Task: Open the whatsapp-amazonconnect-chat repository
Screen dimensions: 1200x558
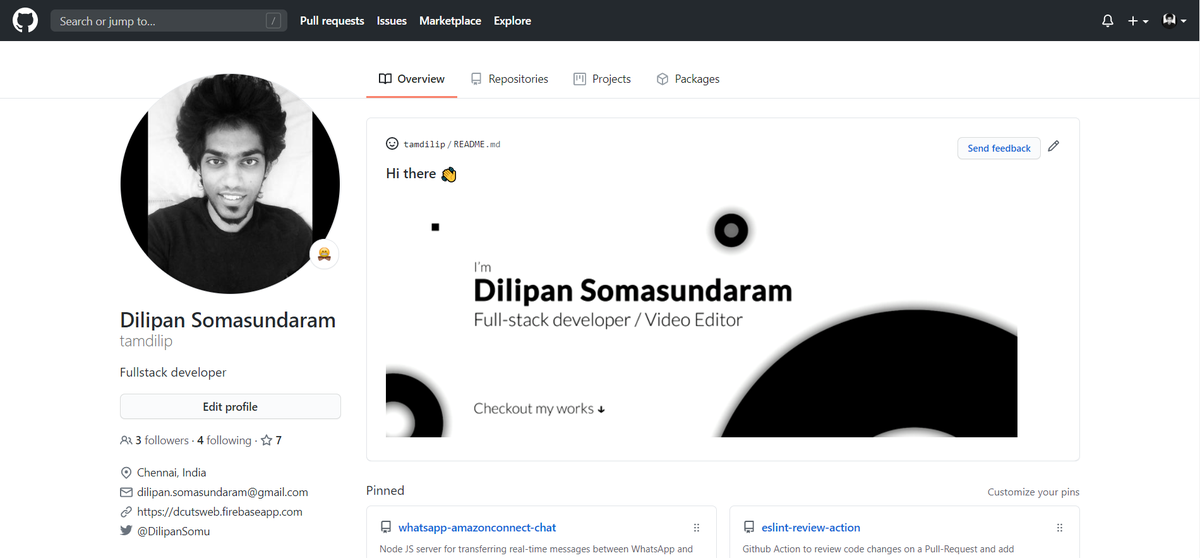Action: [x=477, y=527]
